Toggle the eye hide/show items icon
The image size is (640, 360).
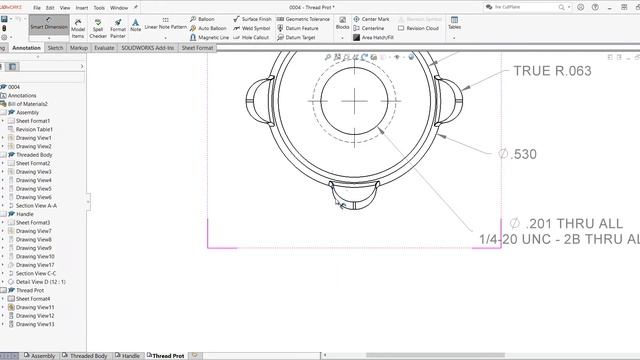pos(397,58)
